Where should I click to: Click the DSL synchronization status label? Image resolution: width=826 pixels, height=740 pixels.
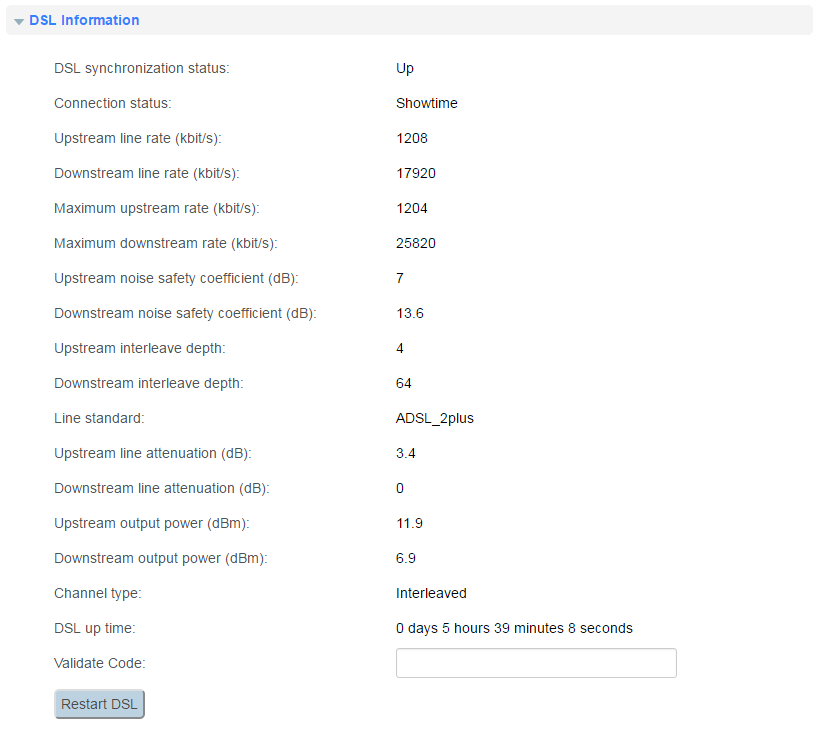tap(141, 68)
